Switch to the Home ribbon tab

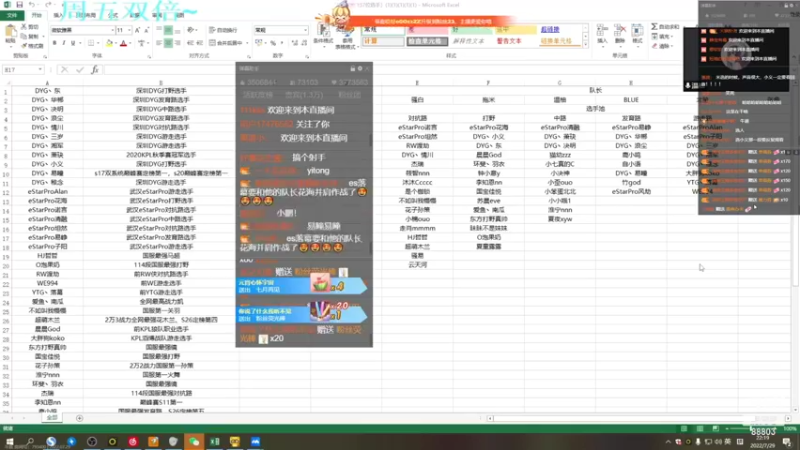(x=37, y=15)
